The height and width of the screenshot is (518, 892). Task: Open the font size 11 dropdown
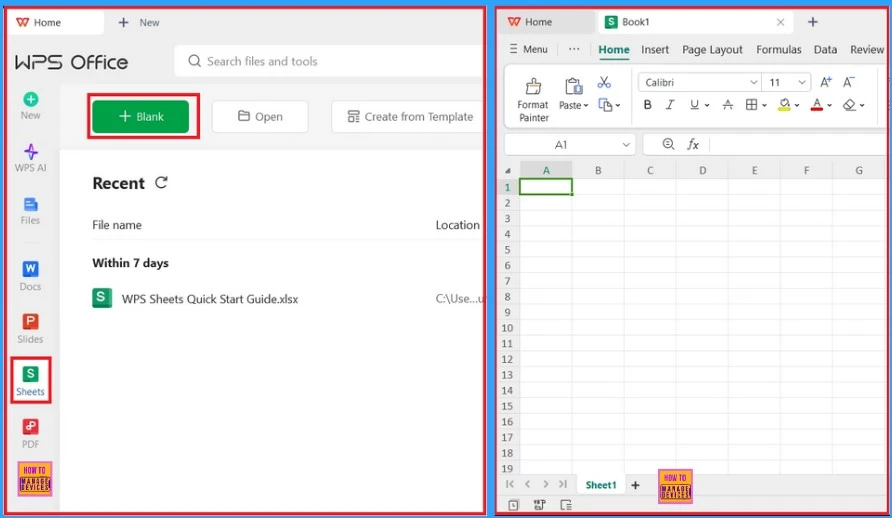(x=802, y=82)
